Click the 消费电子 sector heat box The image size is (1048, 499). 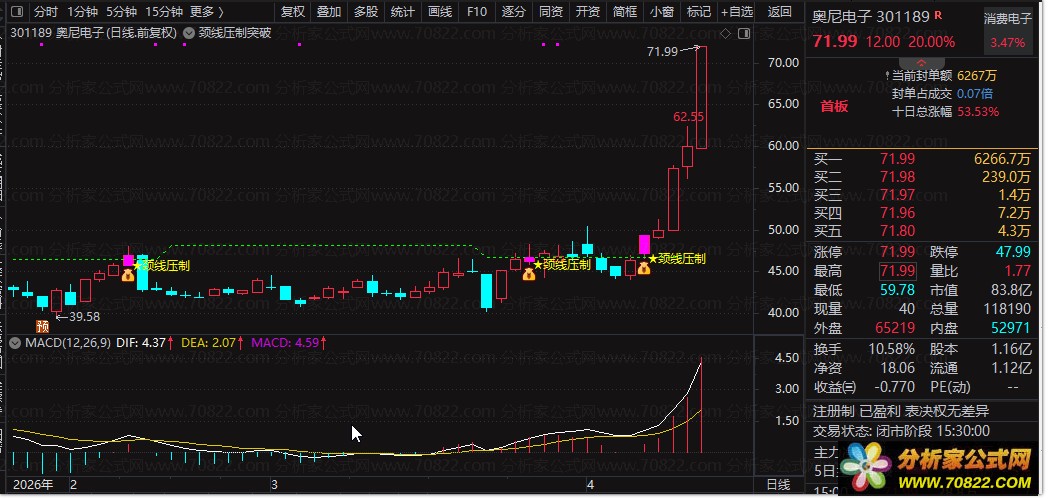tap(1008, 31)
